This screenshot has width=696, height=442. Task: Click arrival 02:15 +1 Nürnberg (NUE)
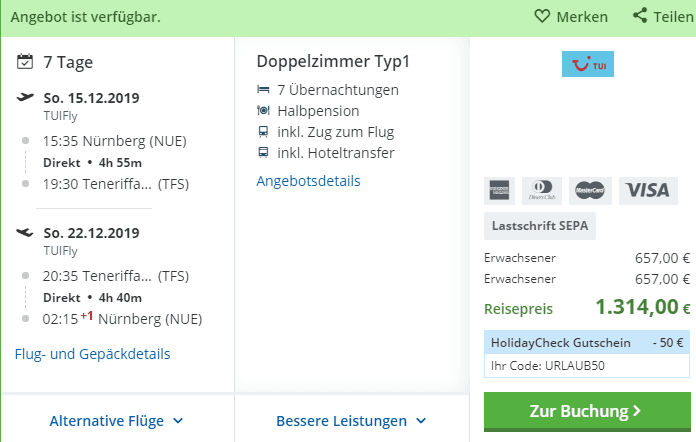point(123,319)
